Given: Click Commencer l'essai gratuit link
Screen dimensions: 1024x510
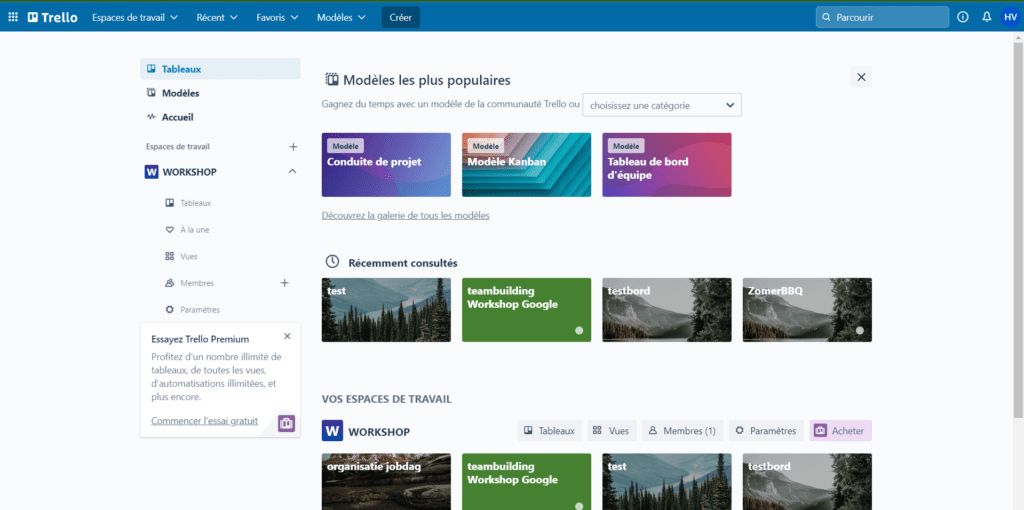Looking at the screenshot, I should [204, 421].
